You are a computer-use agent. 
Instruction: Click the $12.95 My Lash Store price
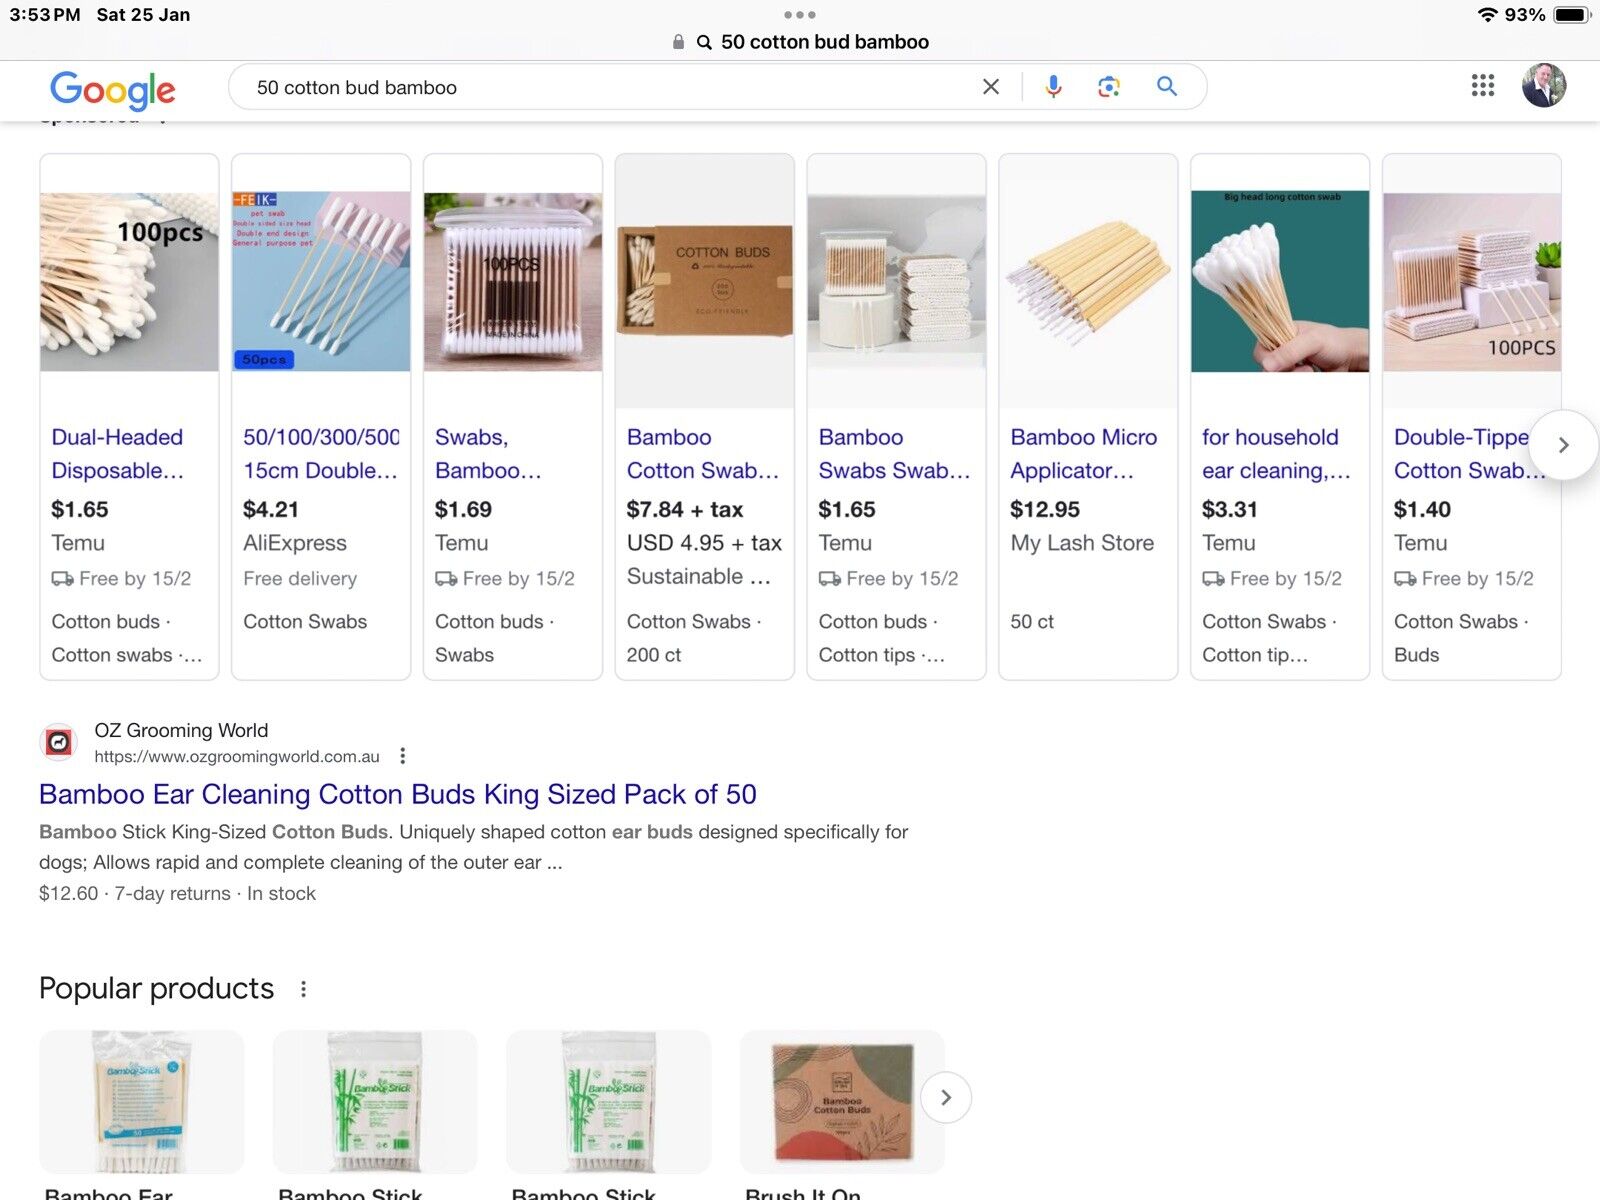[x=1045, y=509]
